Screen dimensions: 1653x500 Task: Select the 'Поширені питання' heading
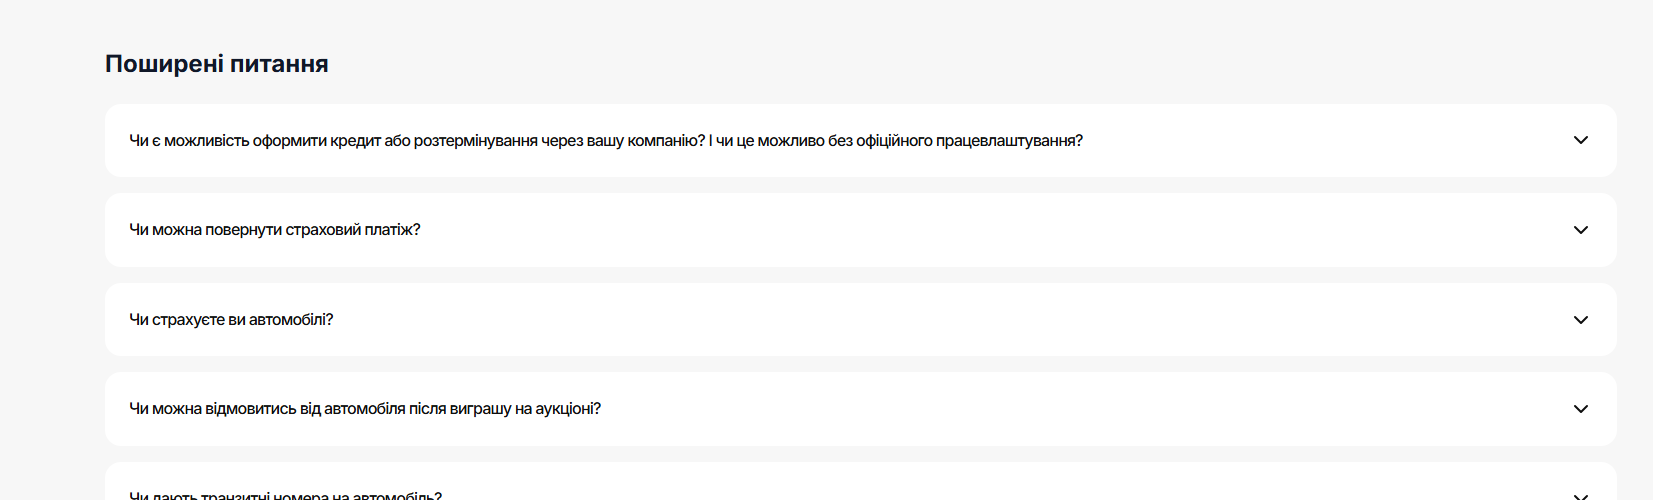(x=217, y=64)
